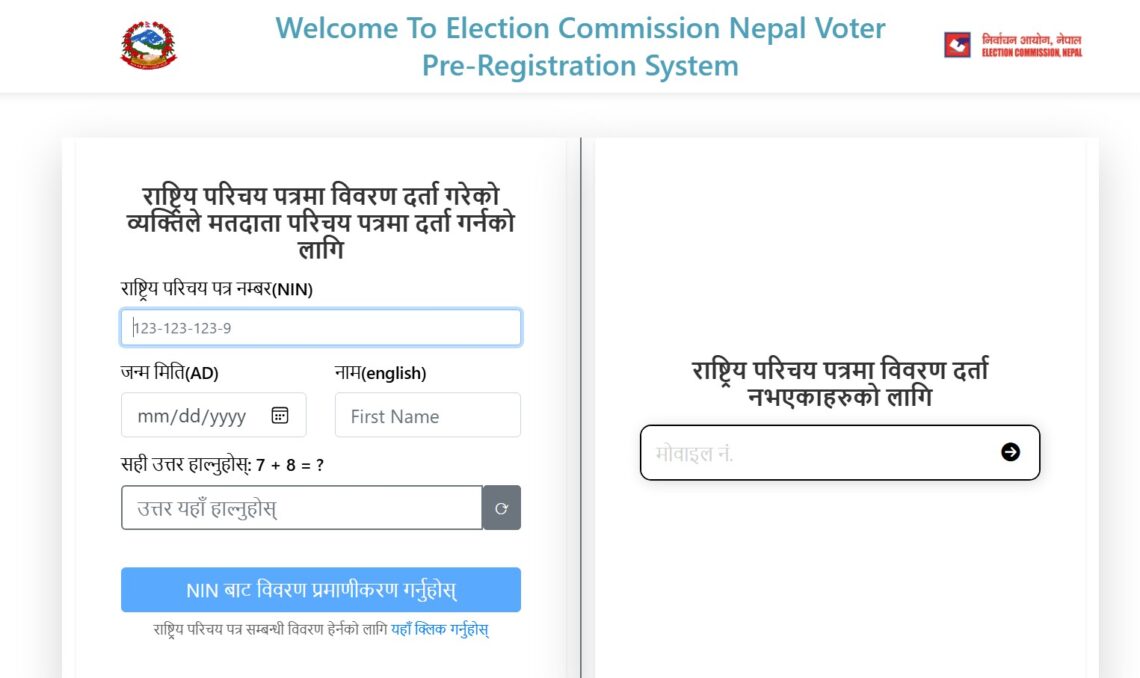Click the NIN field label text
The width and height of the screenshot is (1140, 678).
(x=216, y=289)
